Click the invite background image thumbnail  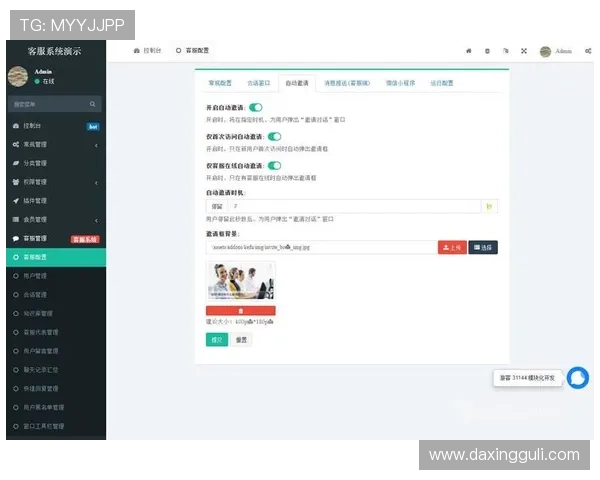click(x=241, y=282)
